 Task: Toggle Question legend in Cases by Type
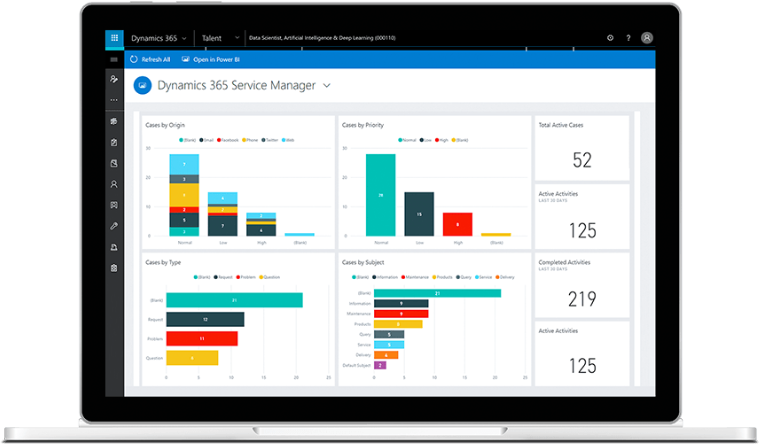tap(270, 277)
